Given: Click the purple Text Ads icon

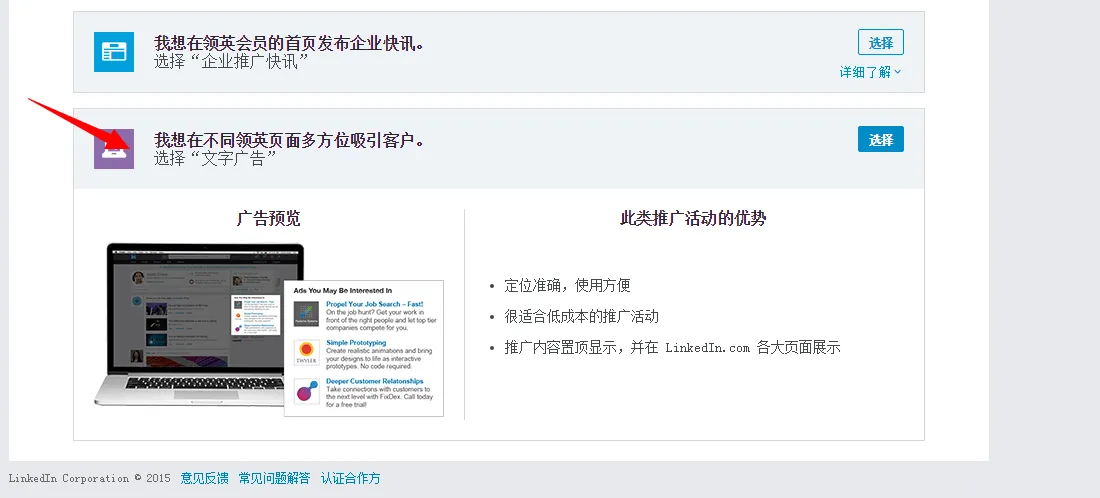Looking at the screenshot, I should tap(114, 149).
